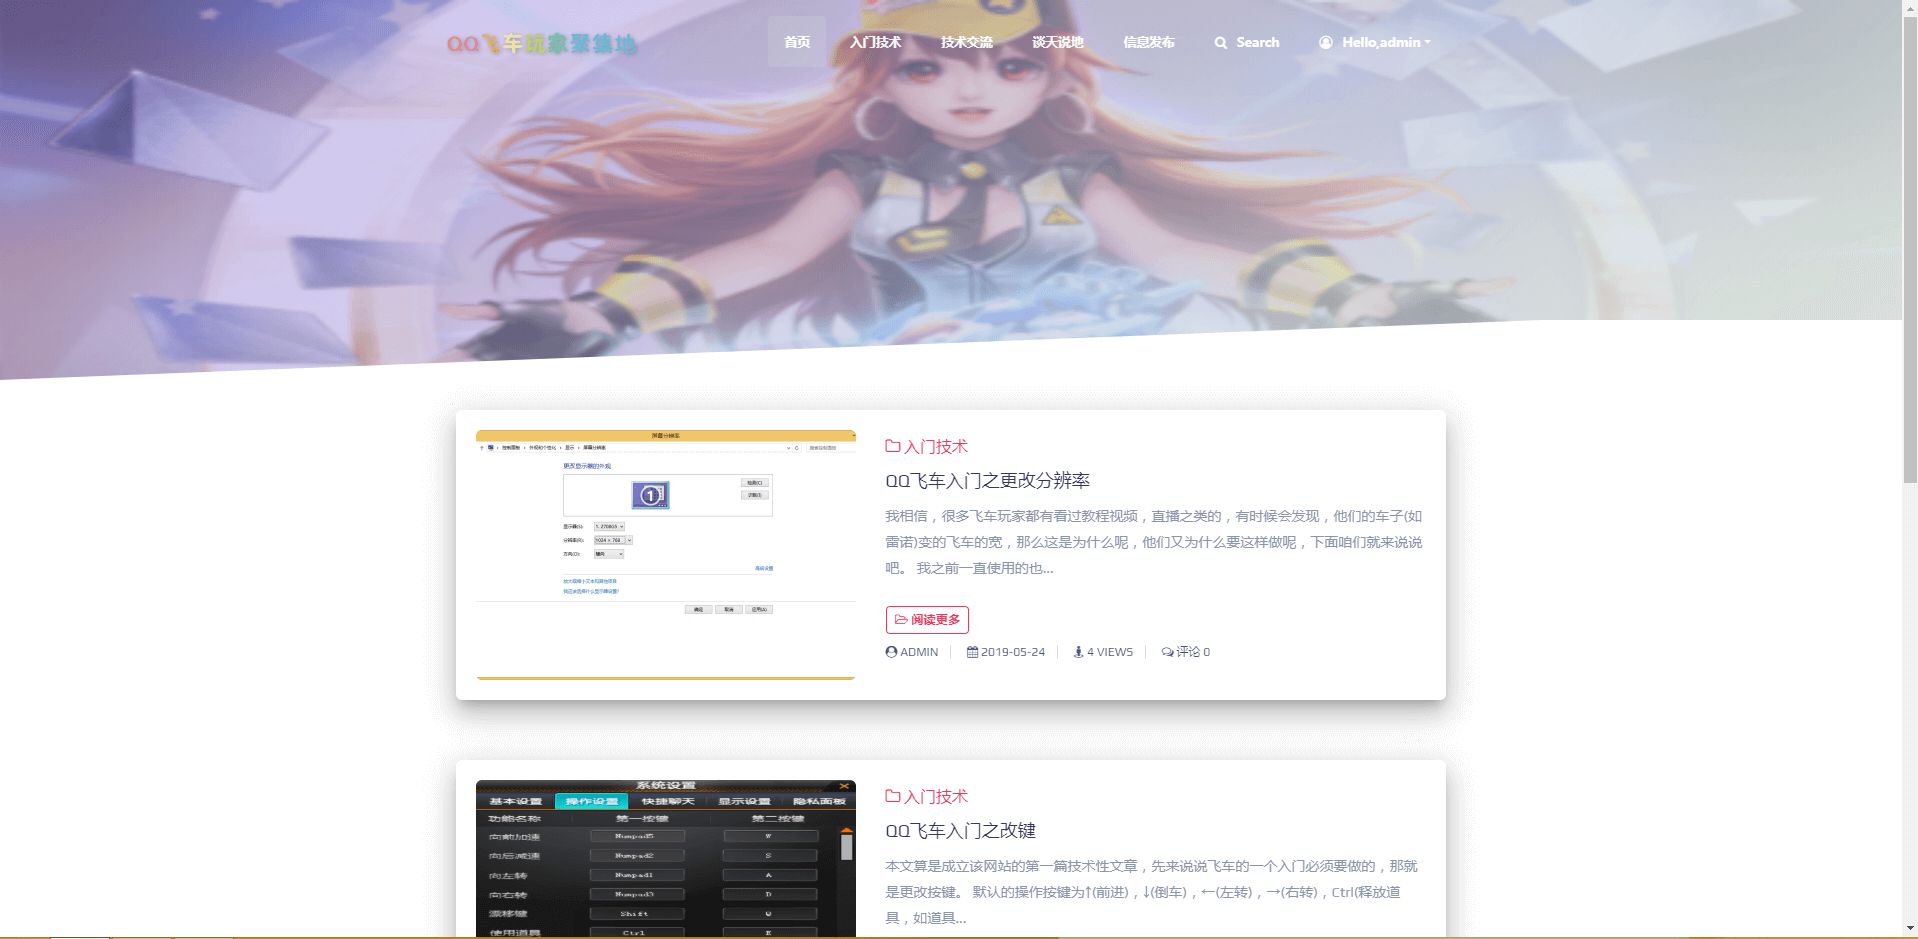Click the screen resolution settings thumbnail image
The width and height of the screenshot is (1918, 939).
(x=665, y=555)
